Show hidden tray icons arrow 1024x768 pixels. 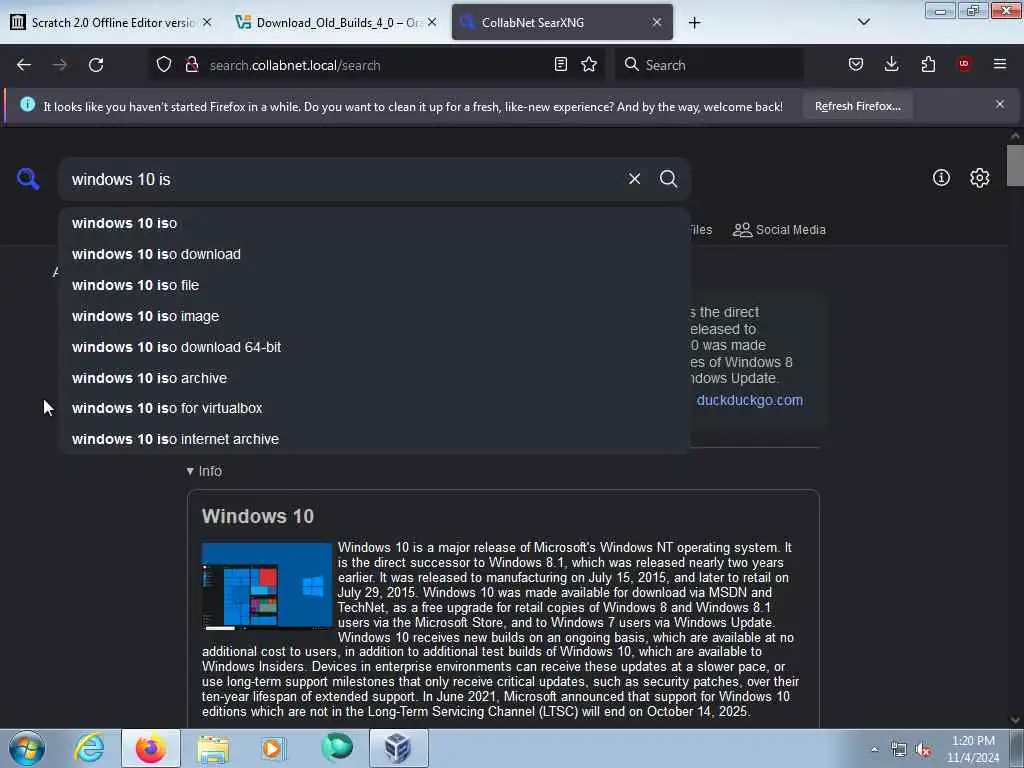click(x=874, y=750)
